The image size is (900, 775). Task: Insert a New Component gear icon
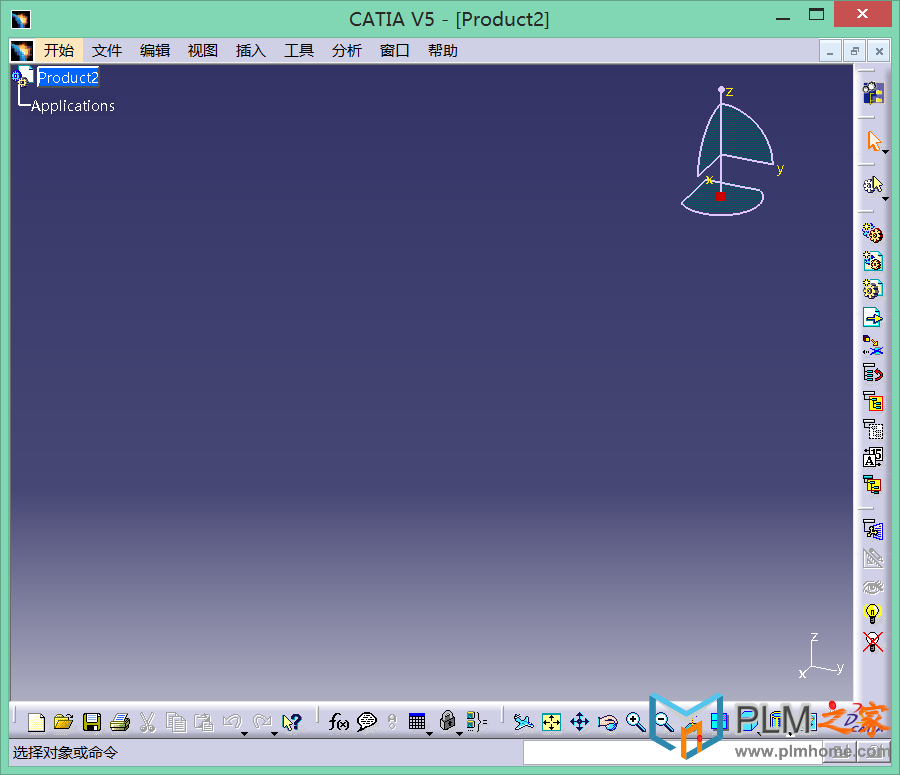pos(872,233)
